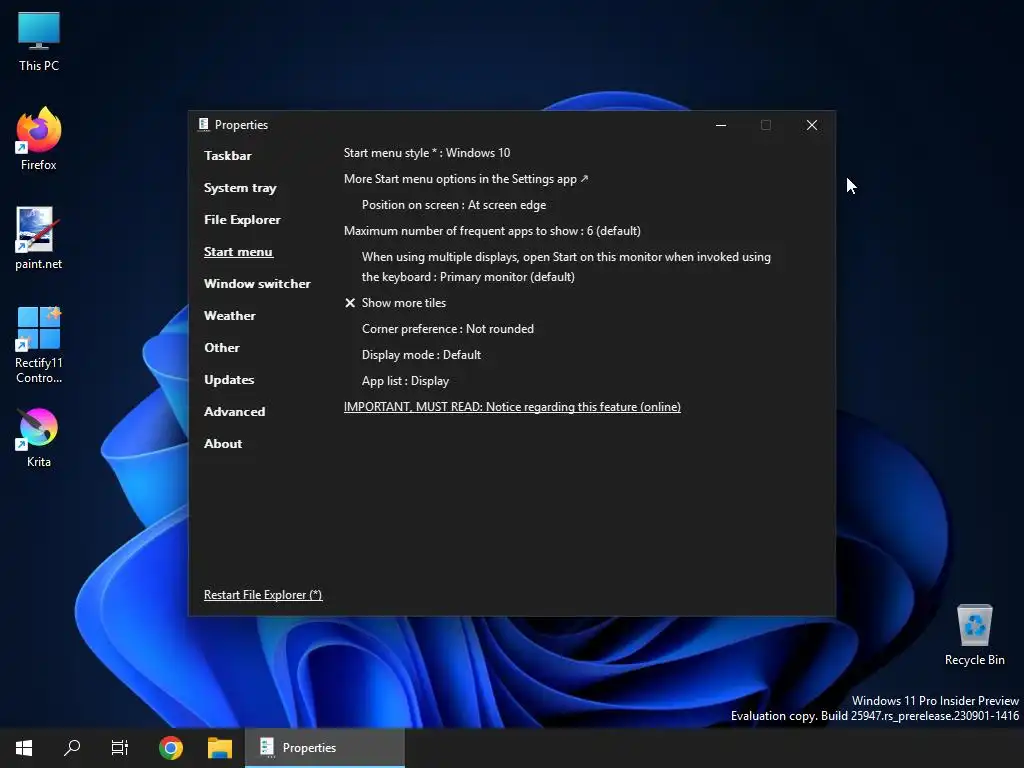Open the About section
Screen dimensions: 1024x768
(223, 443)
